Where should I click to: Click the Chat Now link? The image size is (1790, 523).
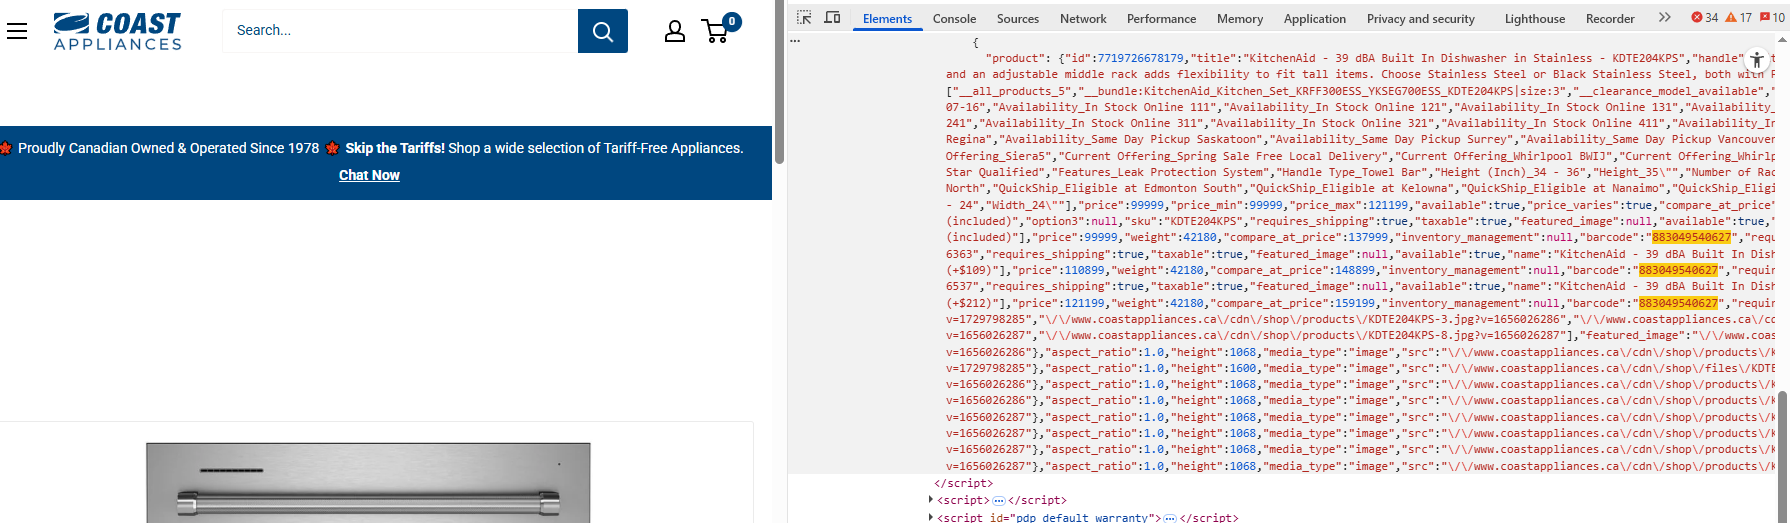pos(369,175)
